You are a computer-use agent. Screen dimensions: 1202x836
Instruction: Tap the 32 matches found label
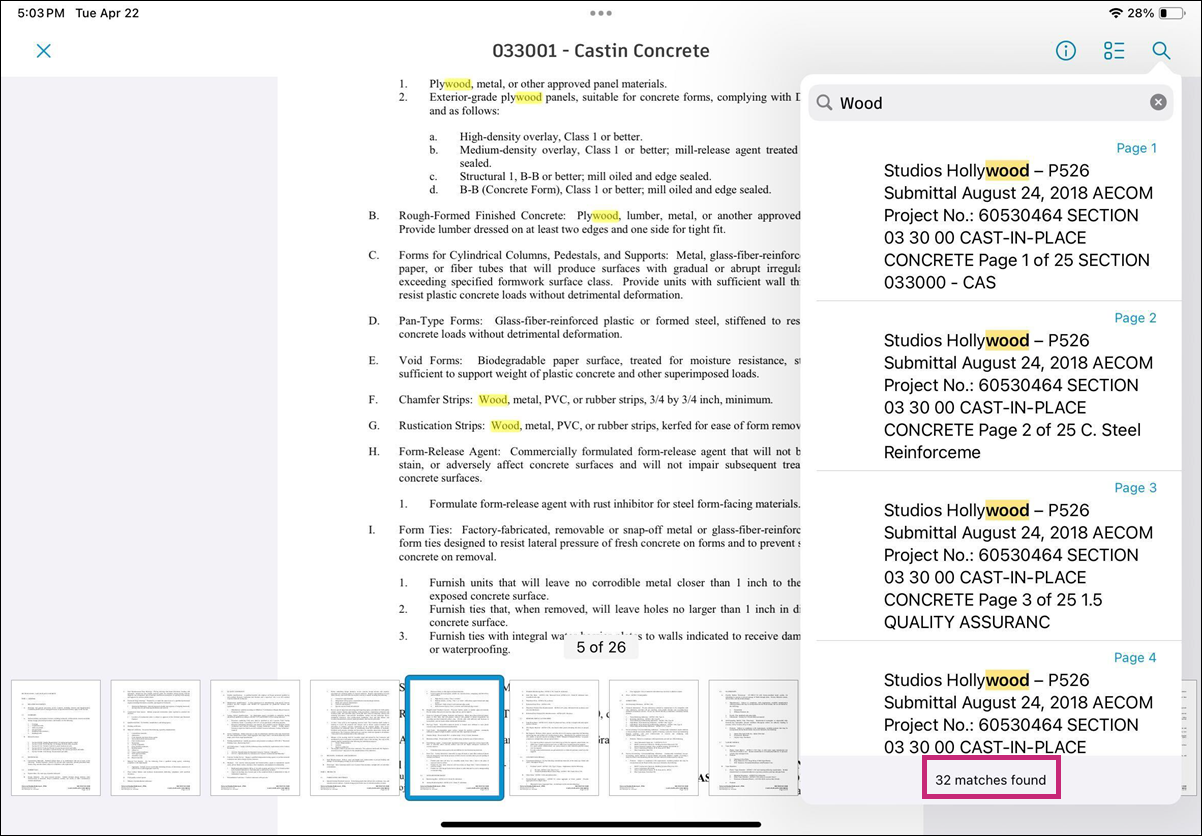(991, 780)
